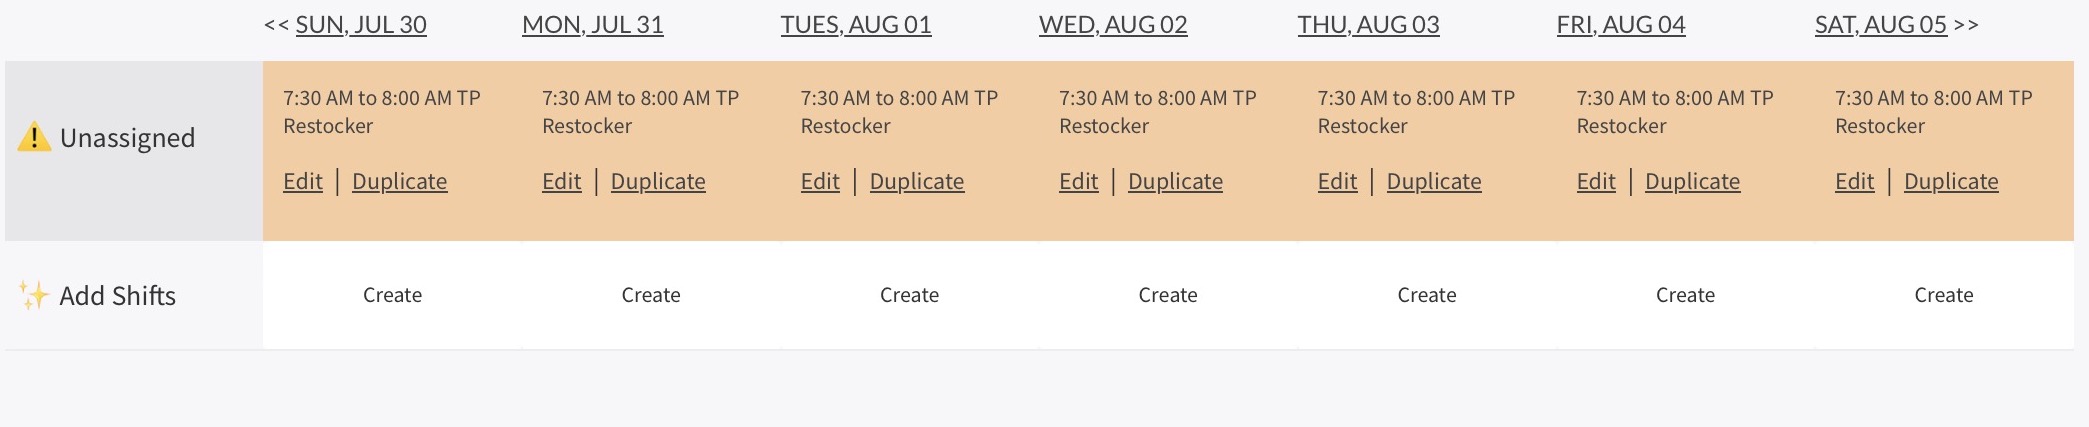
Task: Open the WED, AUG 02 day header
Action: 1113,25
